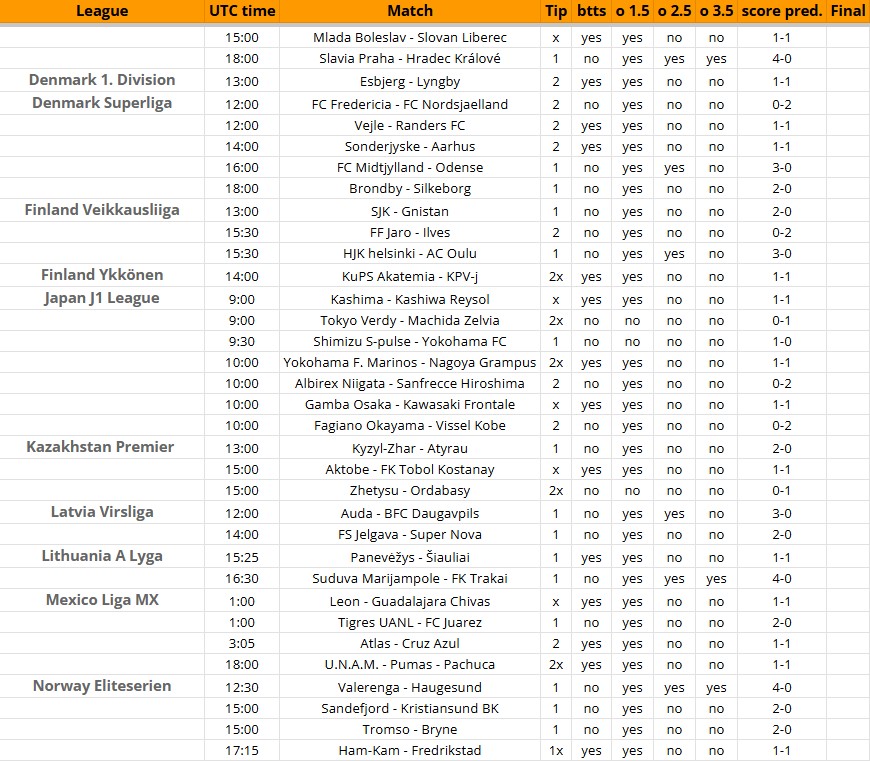
Task: Click the Suduva Marijampole - FK Trakai match
Action: click(x=410, y=579)
